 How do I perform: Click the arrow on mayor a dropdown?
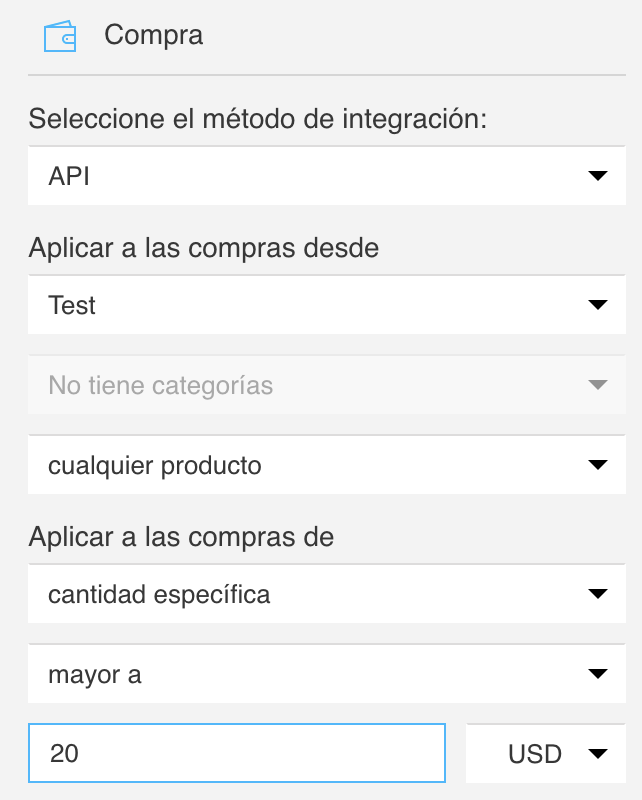598,673
